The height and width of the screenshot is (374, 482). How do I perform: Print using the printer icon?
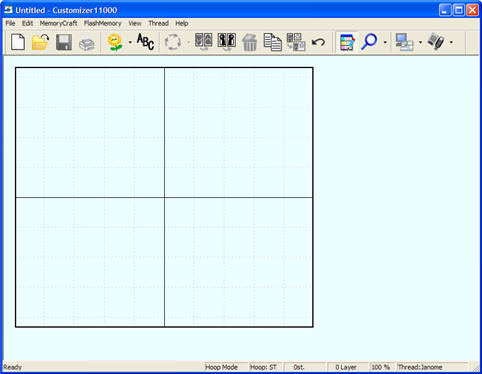87,44
